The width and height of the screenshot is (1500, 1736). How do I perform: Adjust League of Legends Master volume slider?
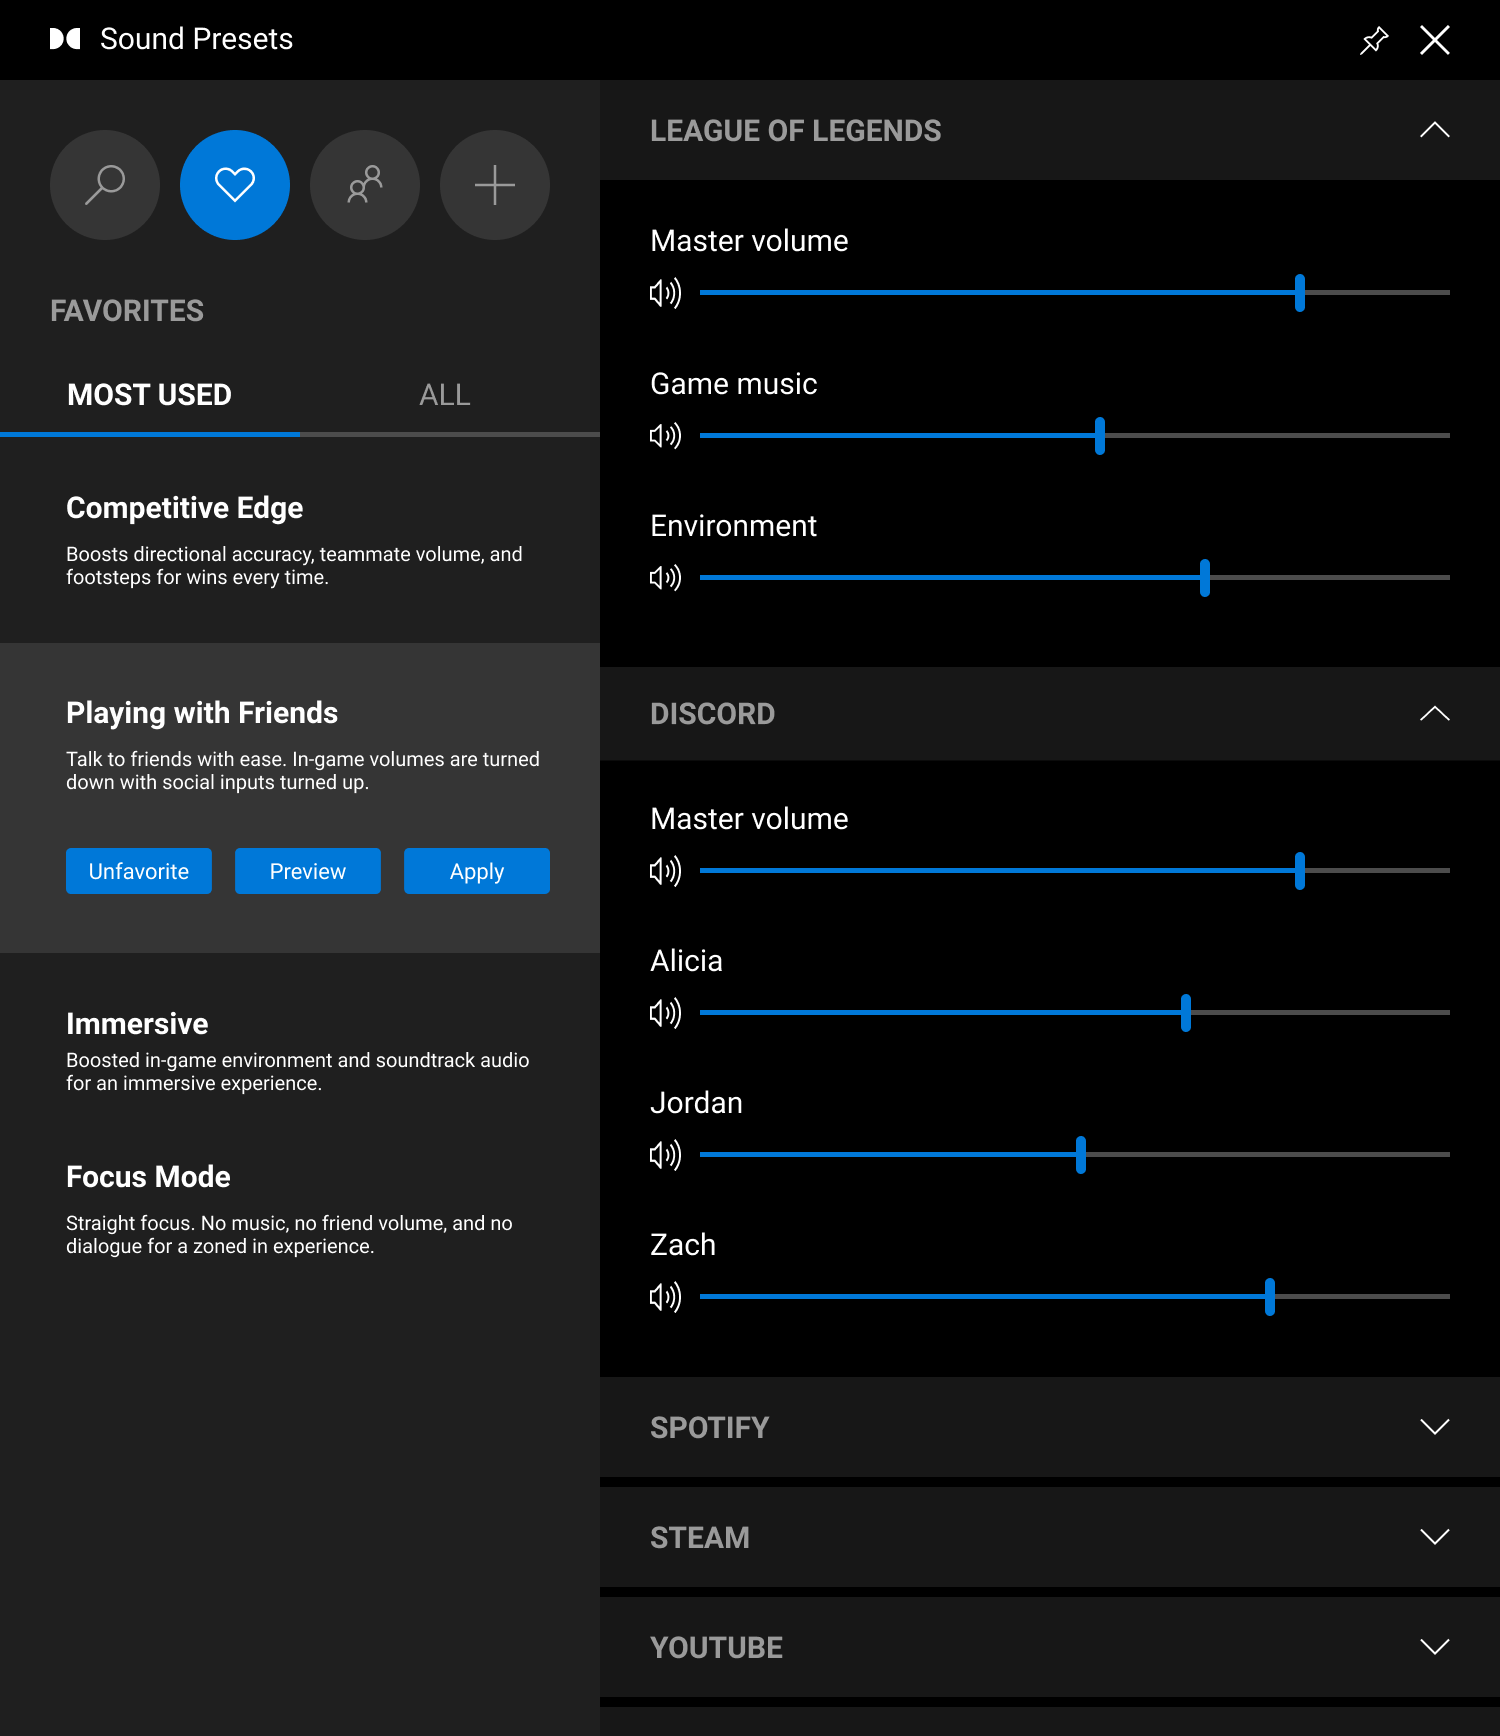(1300, 293)
